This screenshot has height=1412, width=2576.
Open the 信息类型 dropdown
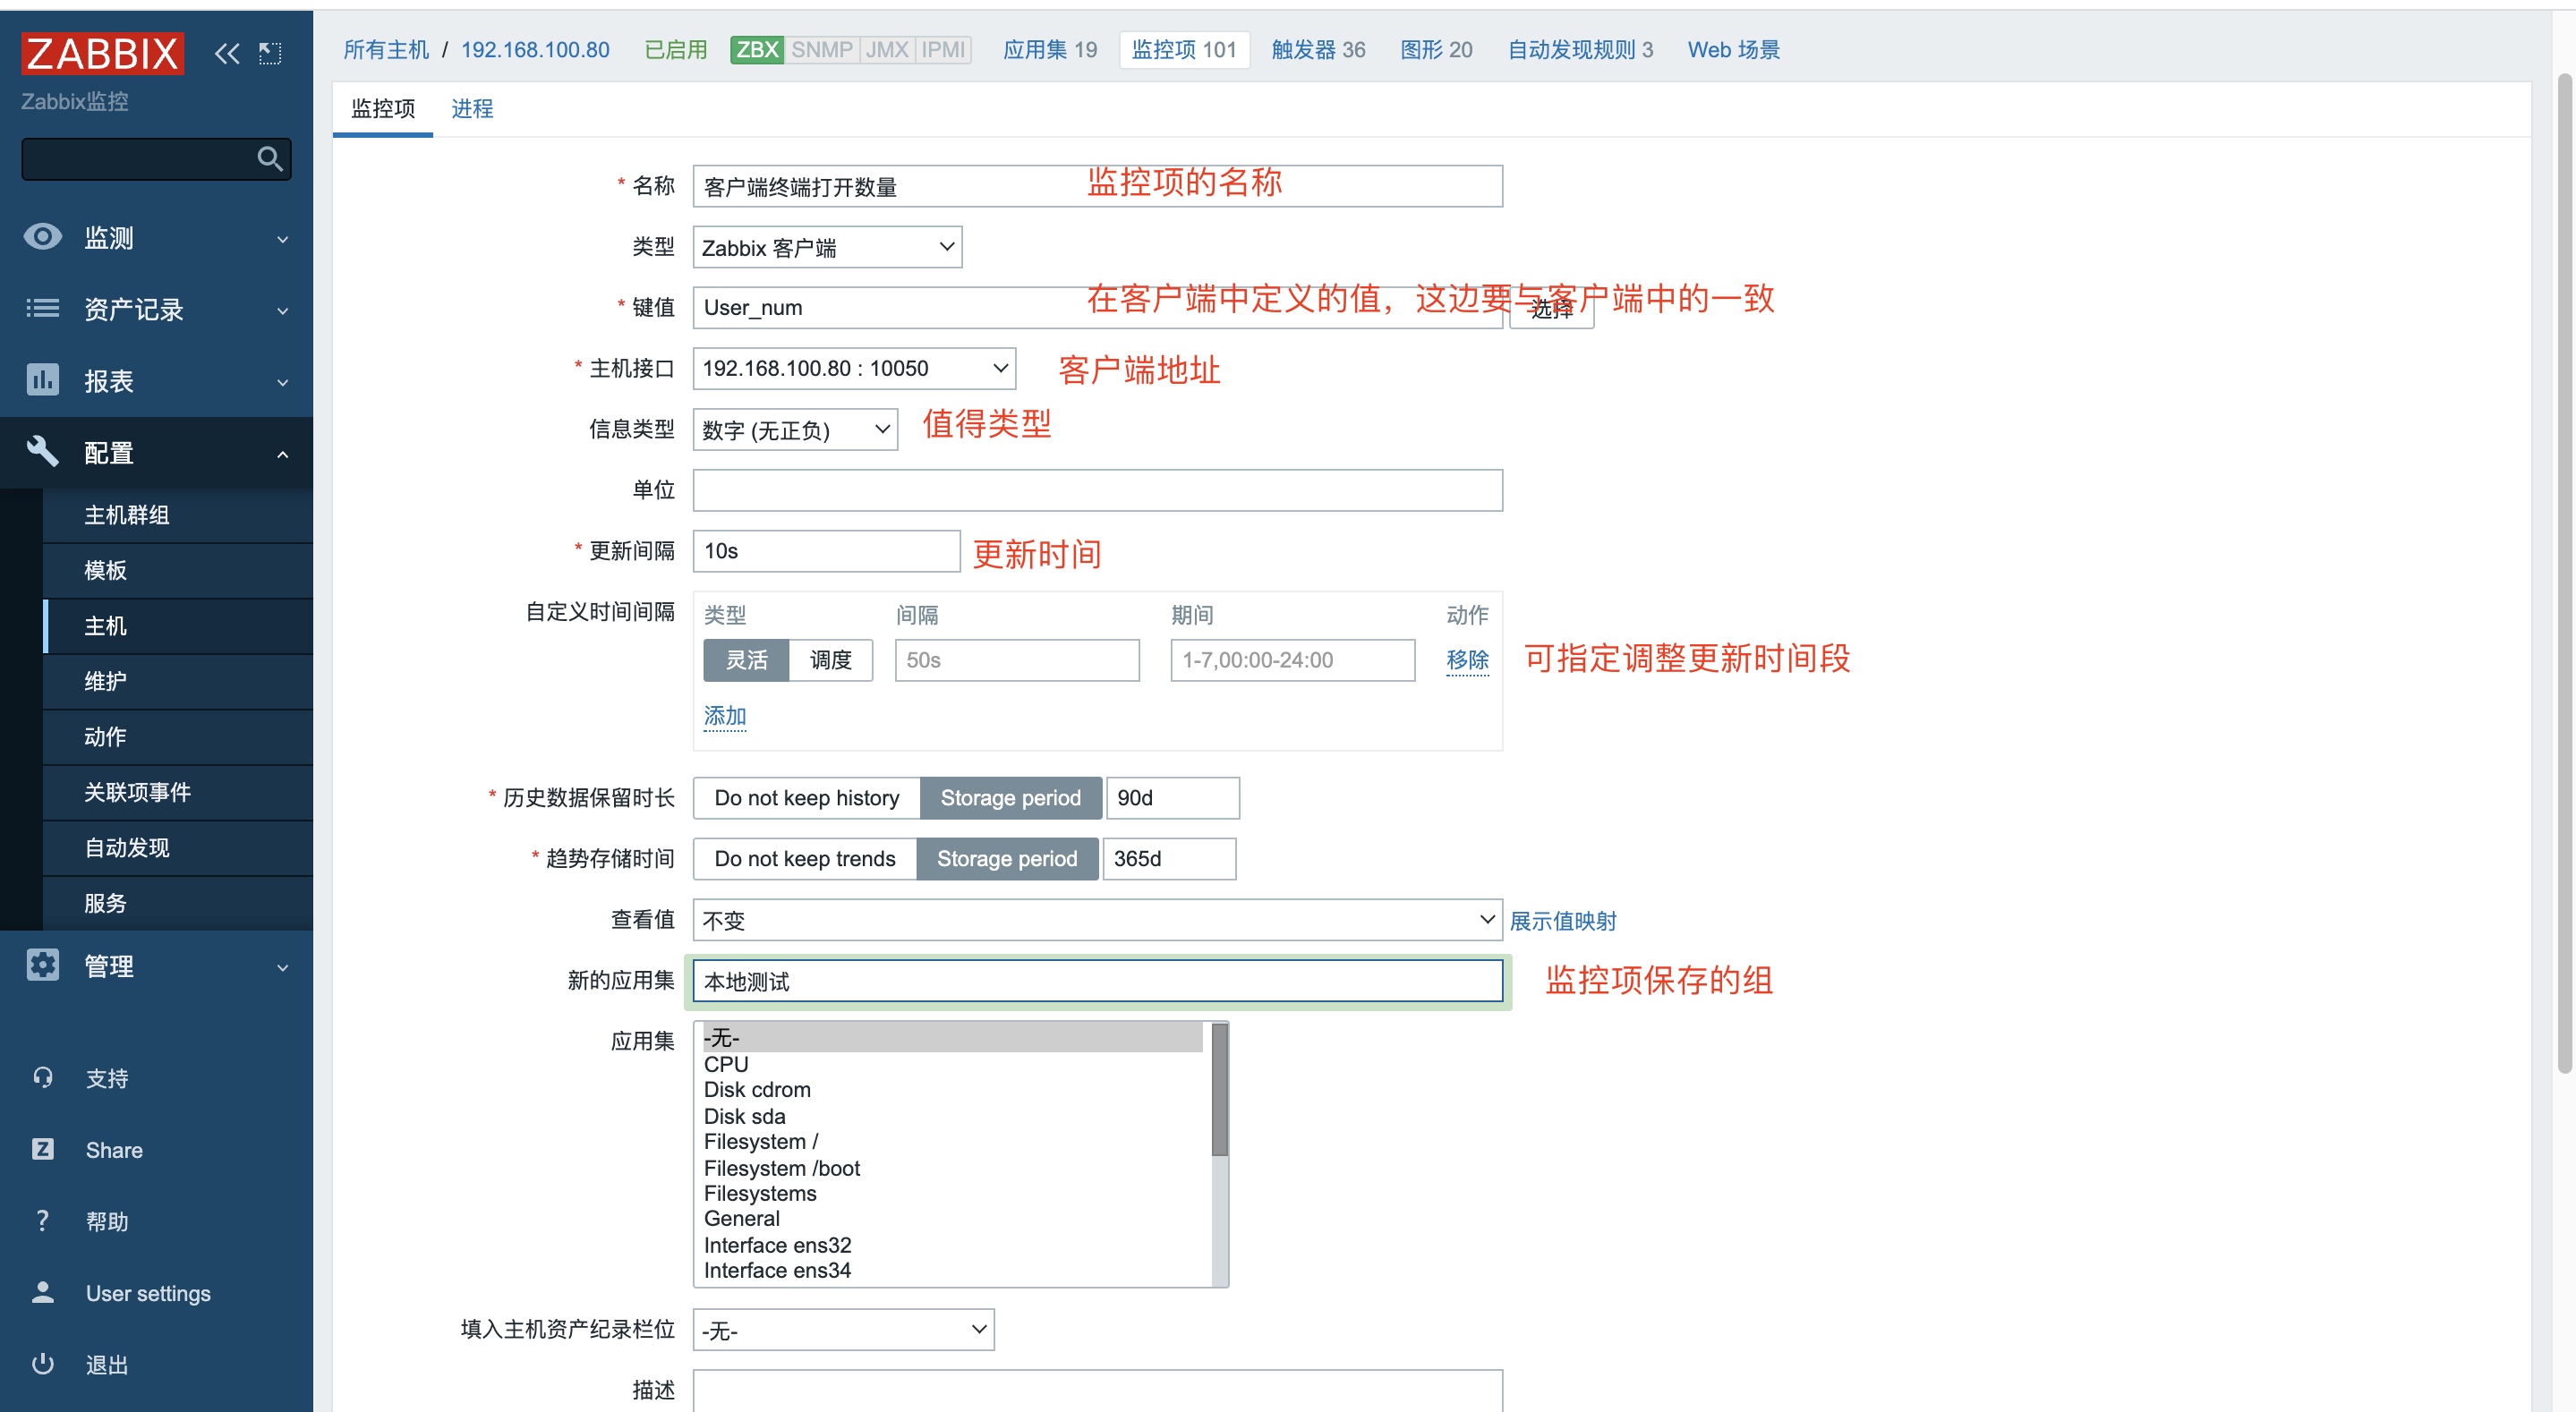[794, 429]
